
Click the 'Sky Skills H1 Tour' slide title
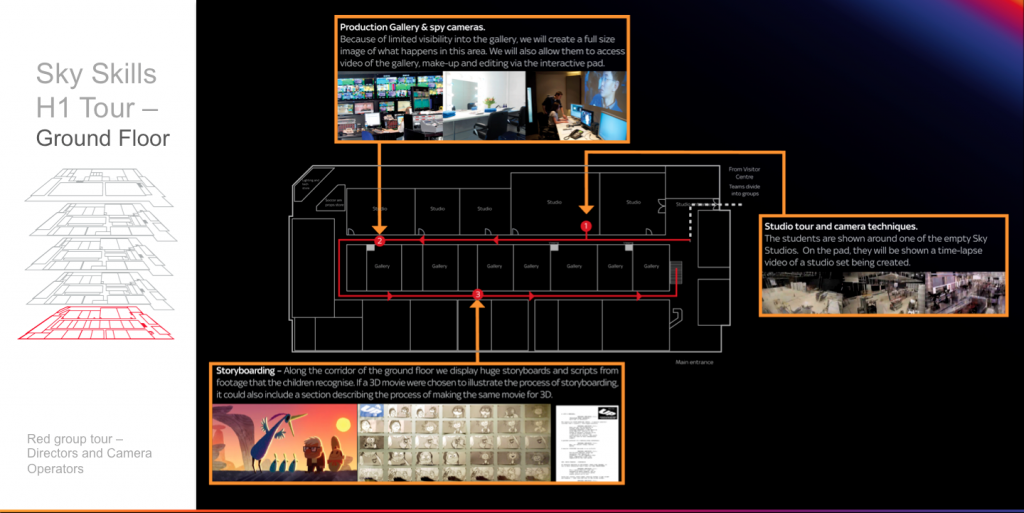(x=97, y=90)
